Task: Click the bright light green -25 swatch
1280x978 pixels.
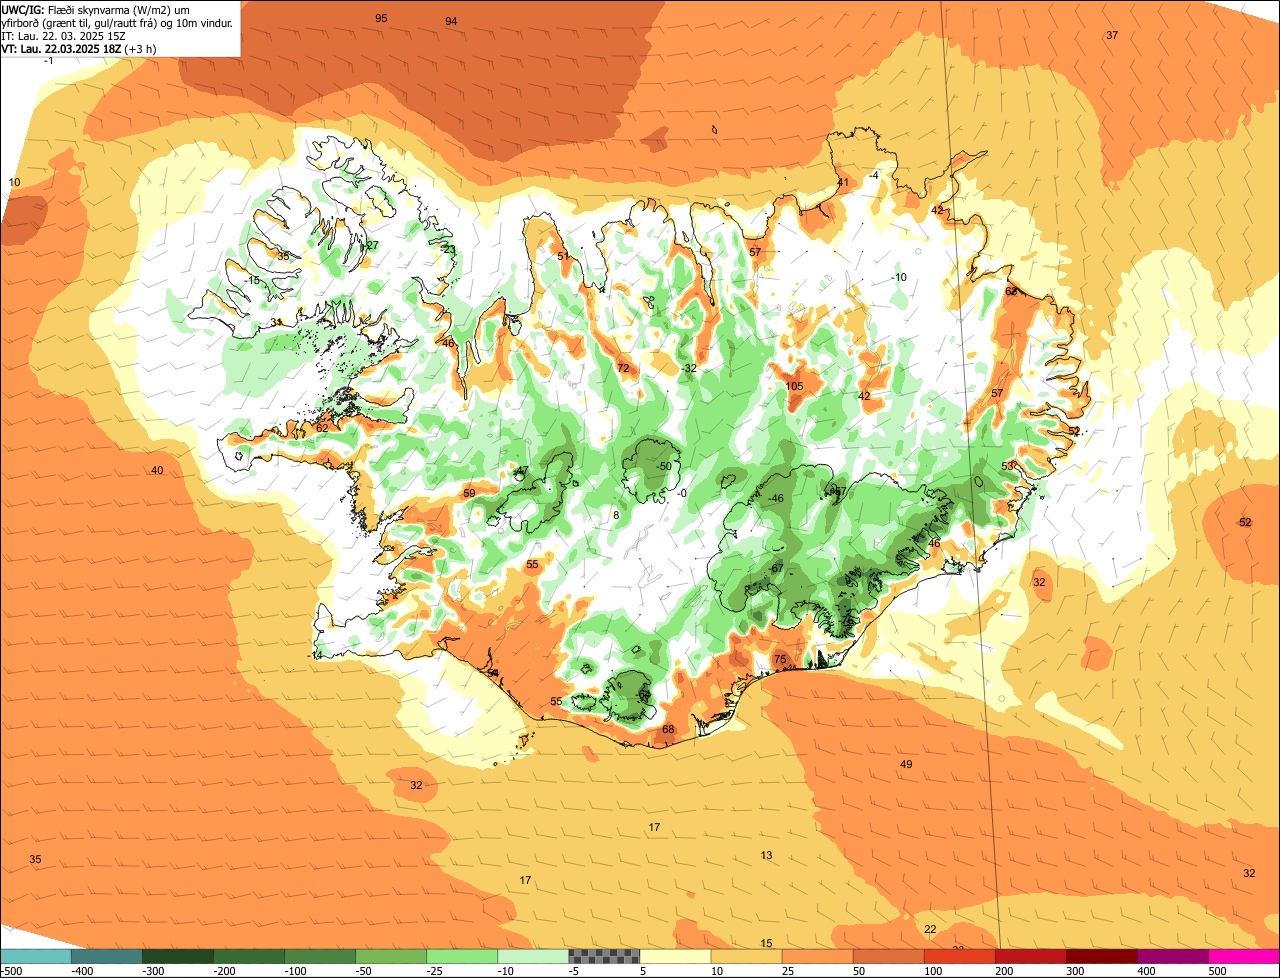Action: (462, 956)
